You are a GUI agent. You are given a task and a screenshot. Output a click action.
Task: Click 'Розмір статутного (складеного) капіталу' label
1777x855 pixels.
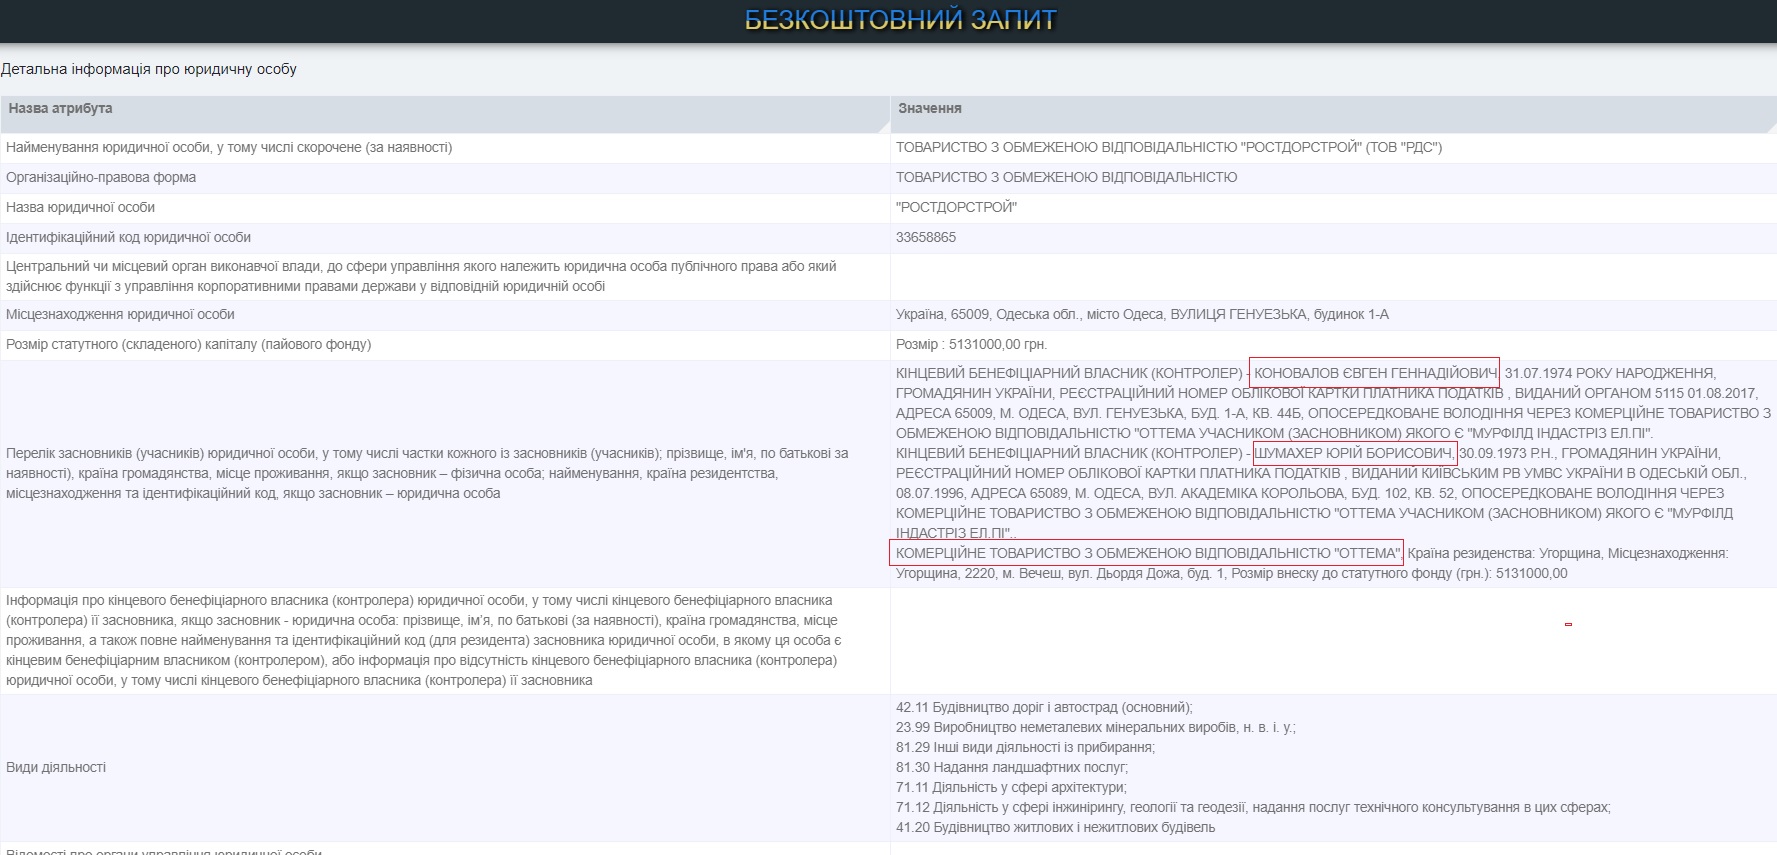click(x=188, y=344)
